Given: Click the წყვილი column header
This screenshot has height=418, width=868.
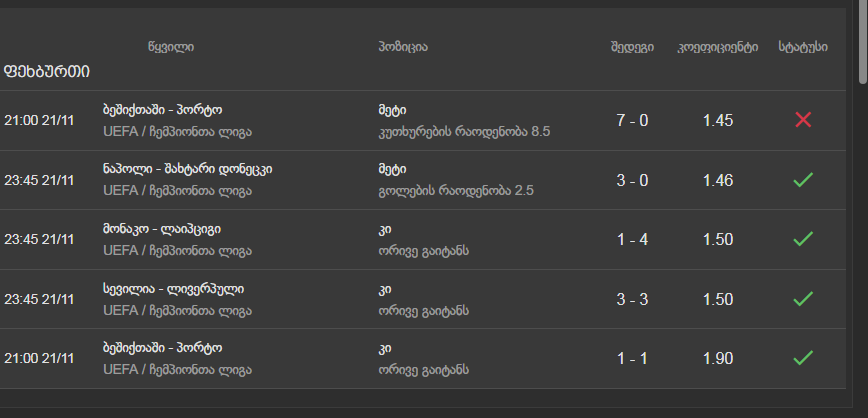Looking at the screenshot, I should pos(170,47).
